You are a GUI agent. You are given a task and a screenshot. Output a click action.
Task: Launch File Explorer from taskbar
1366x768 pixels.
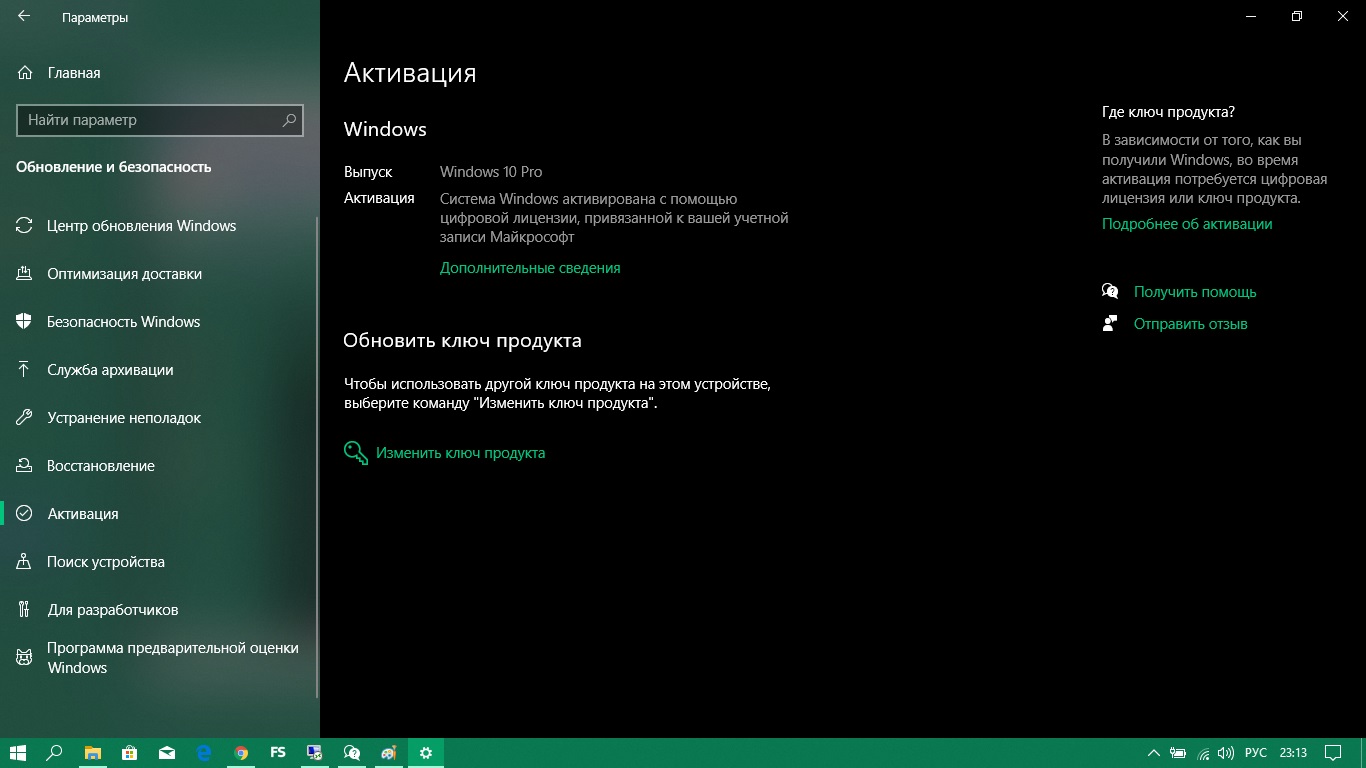pyautogui.click(x=92, y=753)
